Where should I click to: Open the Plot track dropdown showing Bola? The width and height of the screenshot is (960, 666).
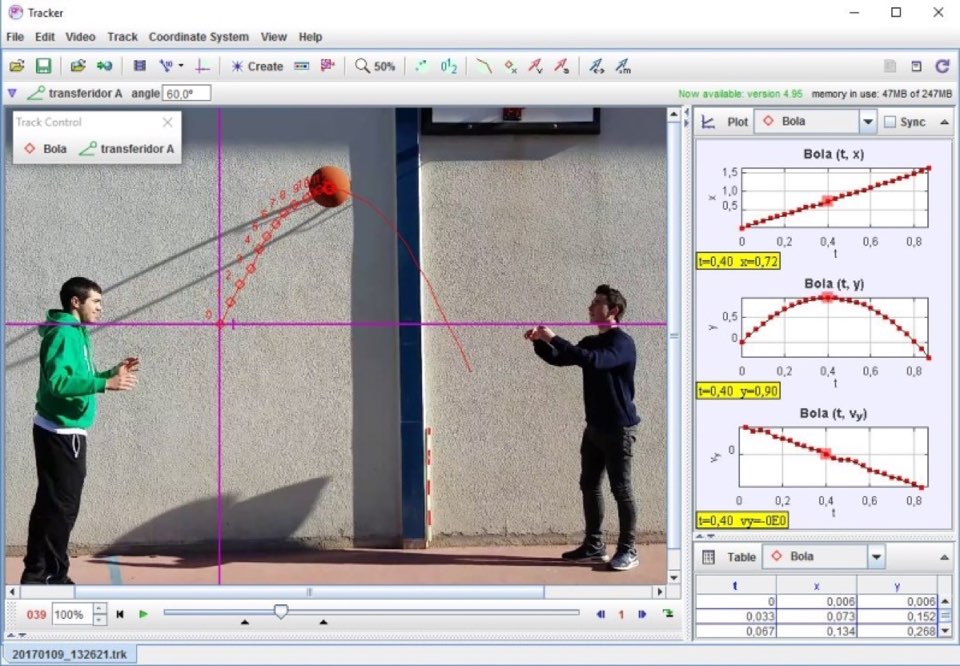(x=816, y=122)
